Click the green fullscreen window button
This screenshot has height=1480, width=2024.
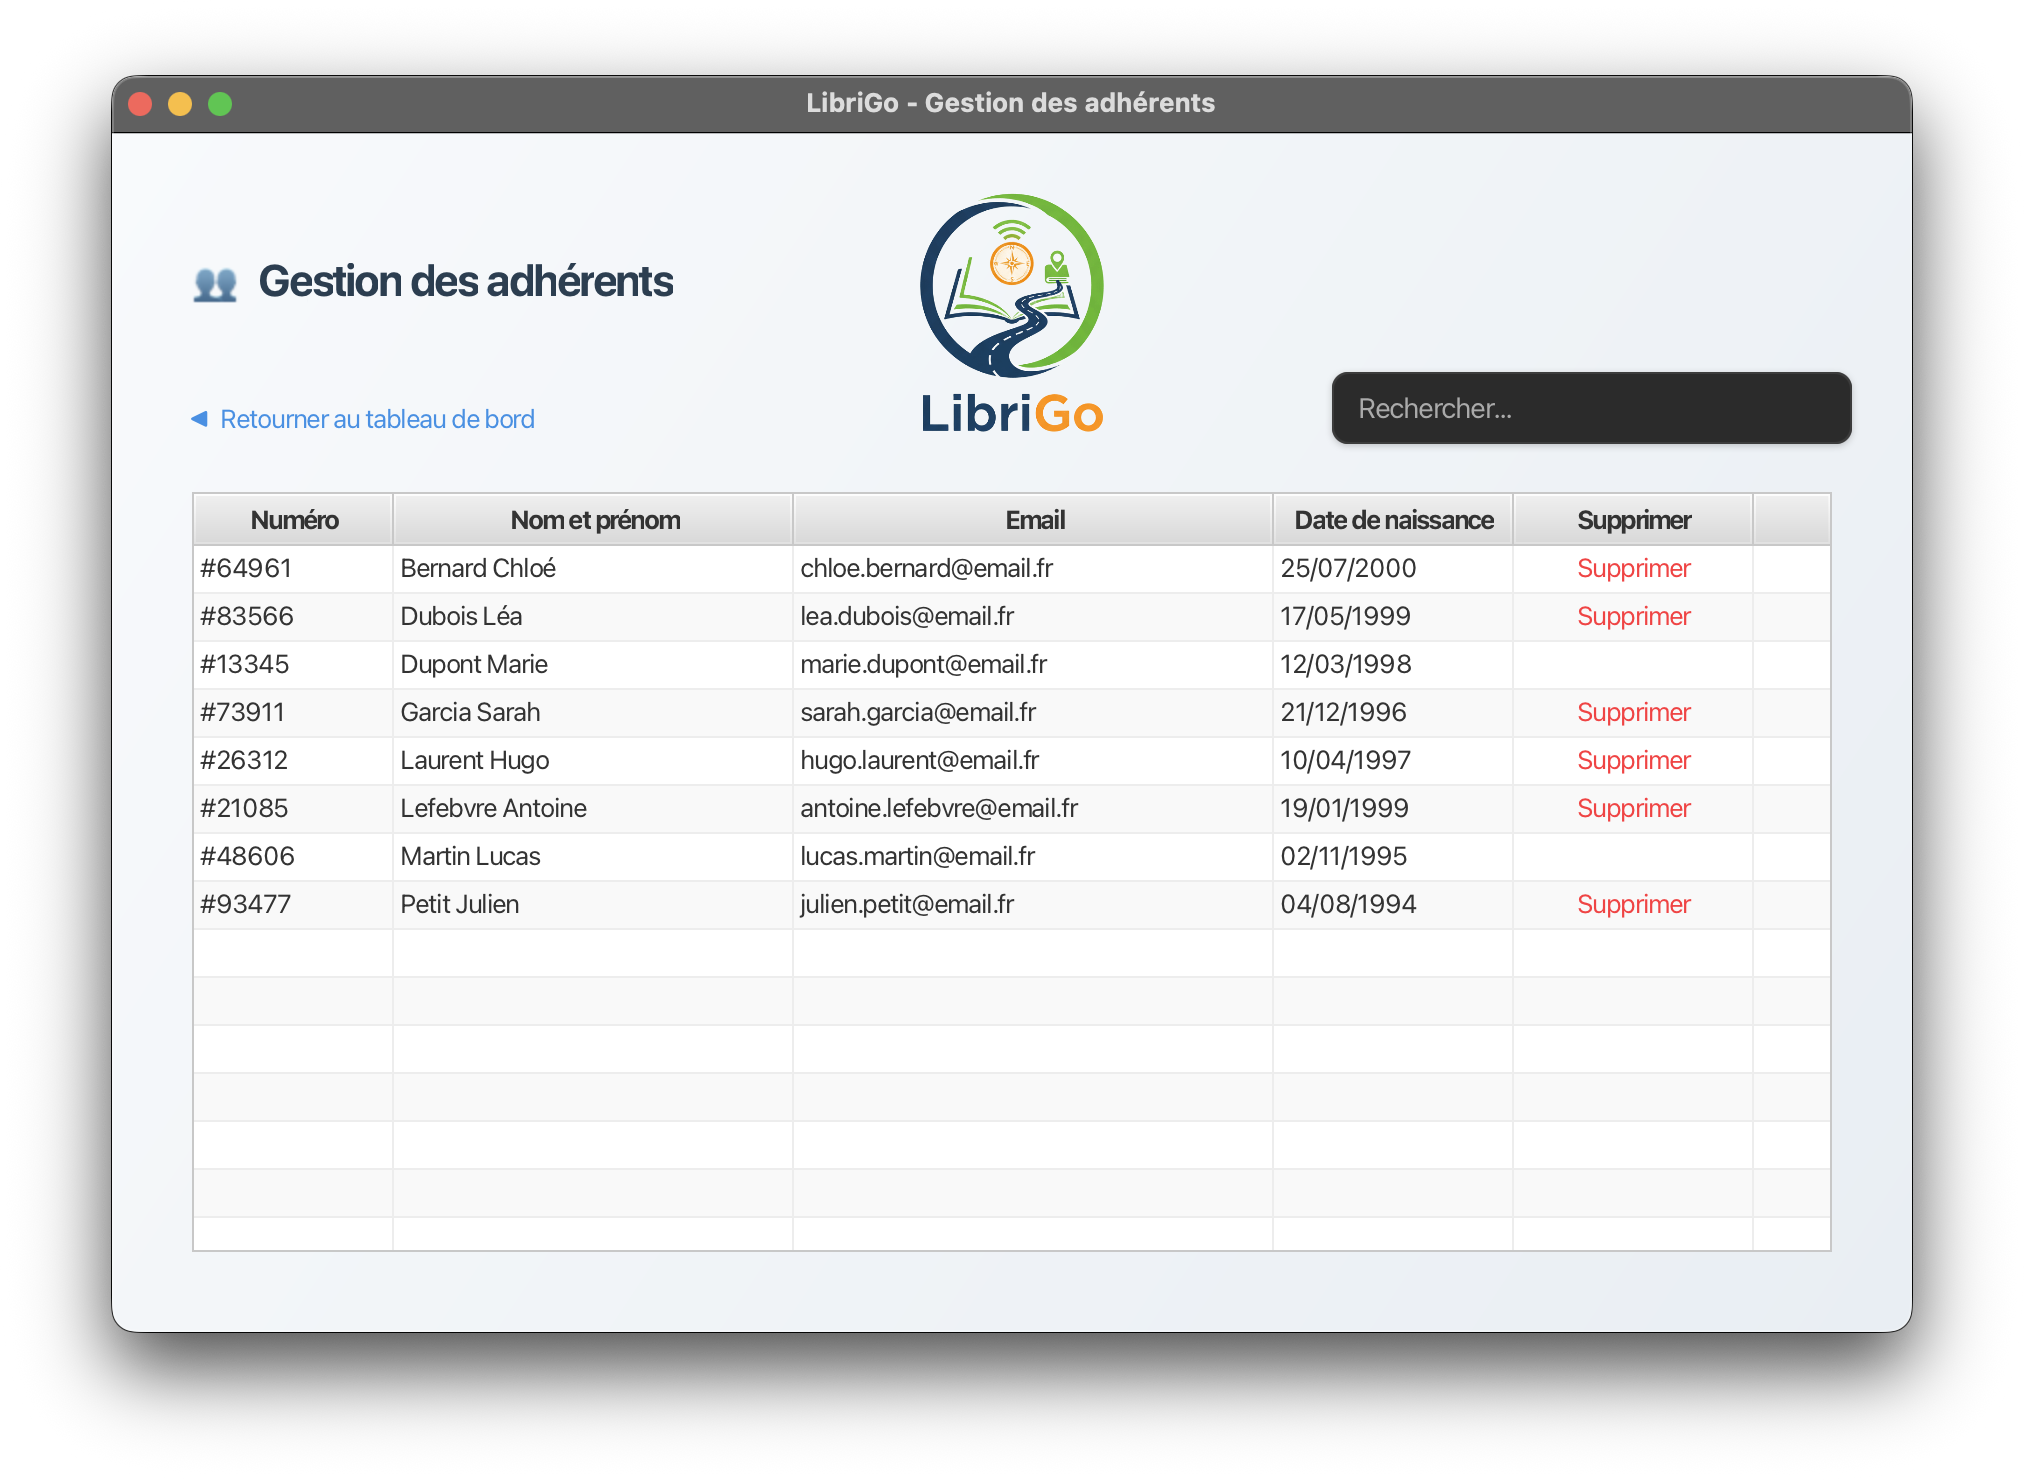[220, 104]
